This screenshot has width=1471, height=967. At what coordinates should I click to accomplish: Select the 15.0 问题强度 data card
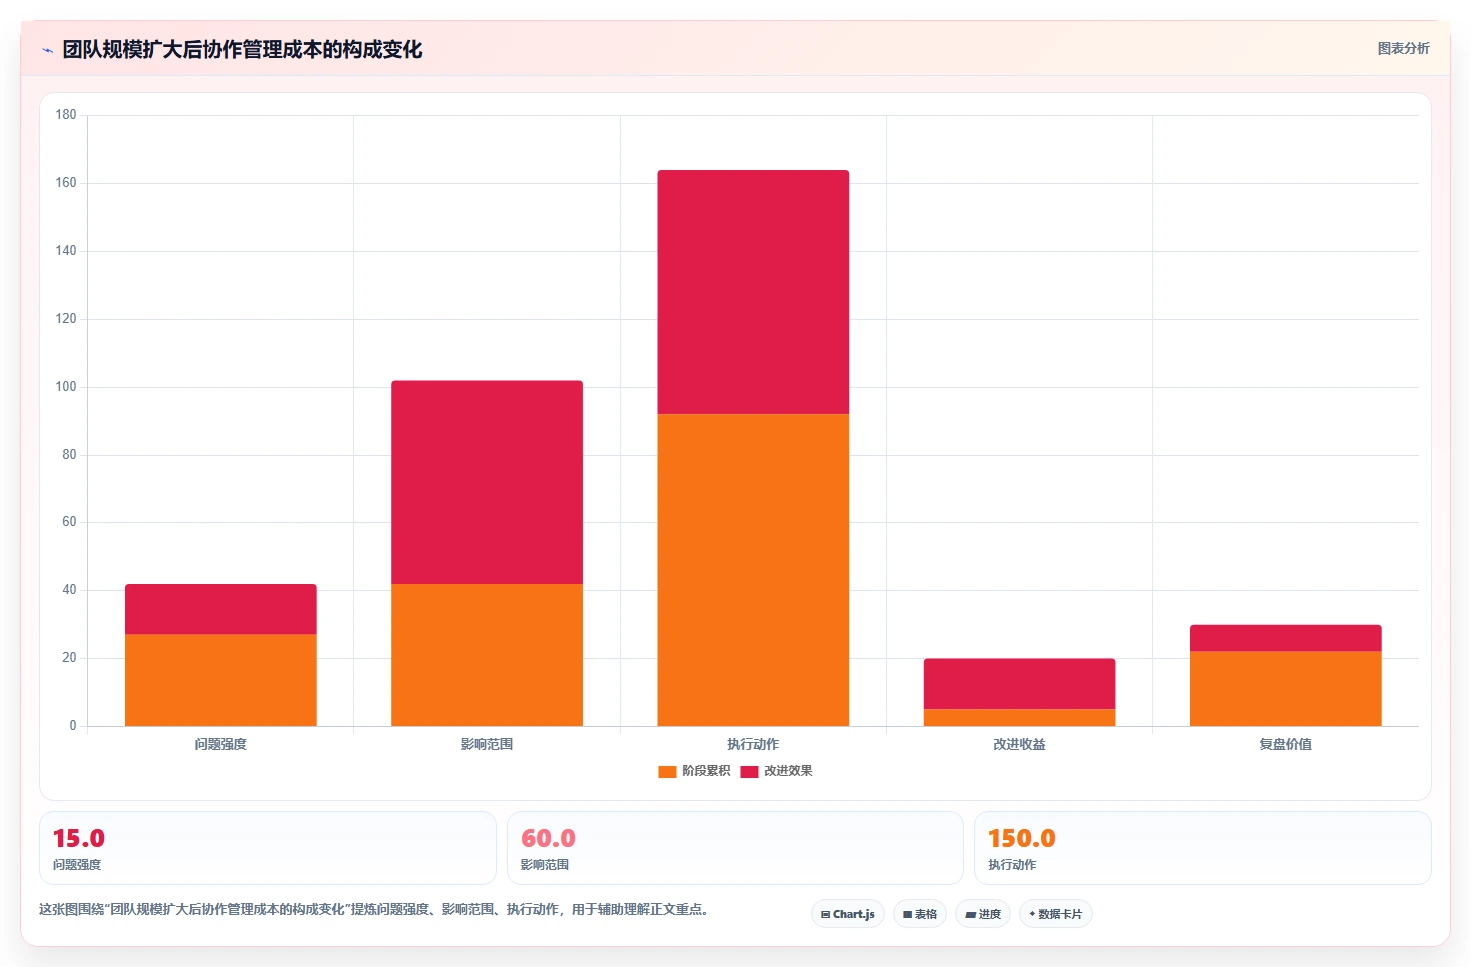pos(268,848)
